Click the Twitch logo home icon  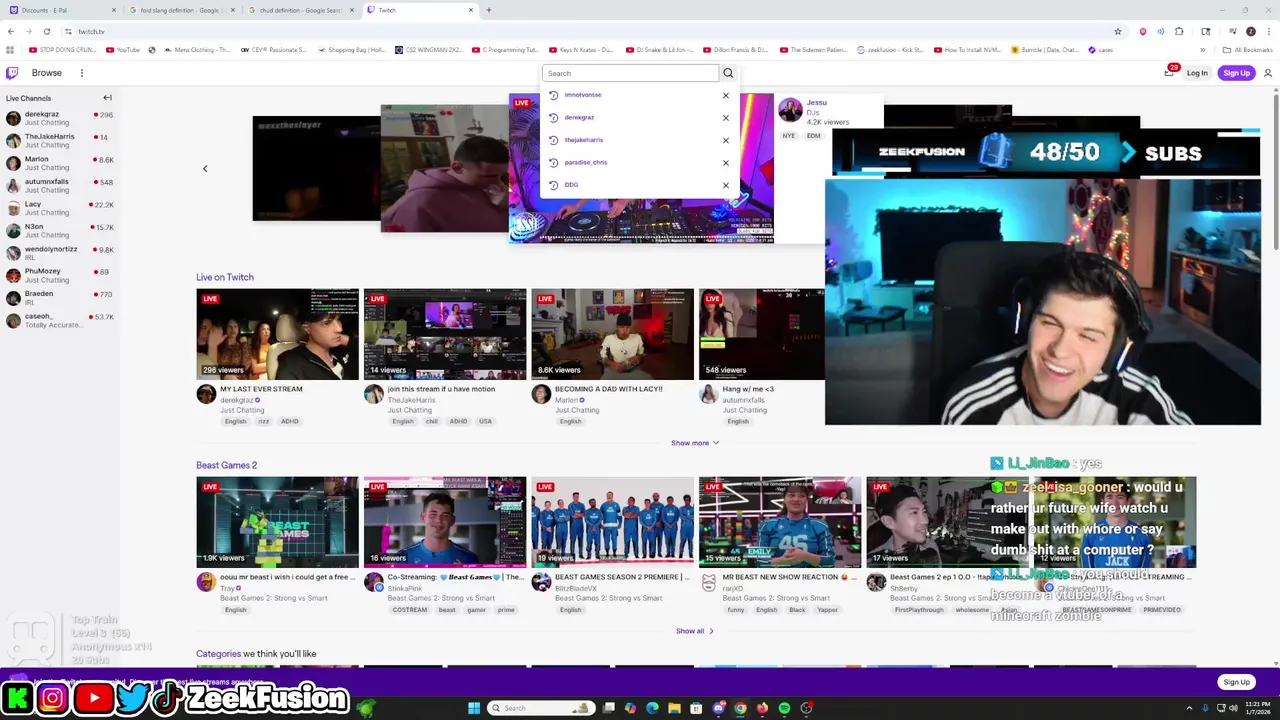(x=12, y=73)
